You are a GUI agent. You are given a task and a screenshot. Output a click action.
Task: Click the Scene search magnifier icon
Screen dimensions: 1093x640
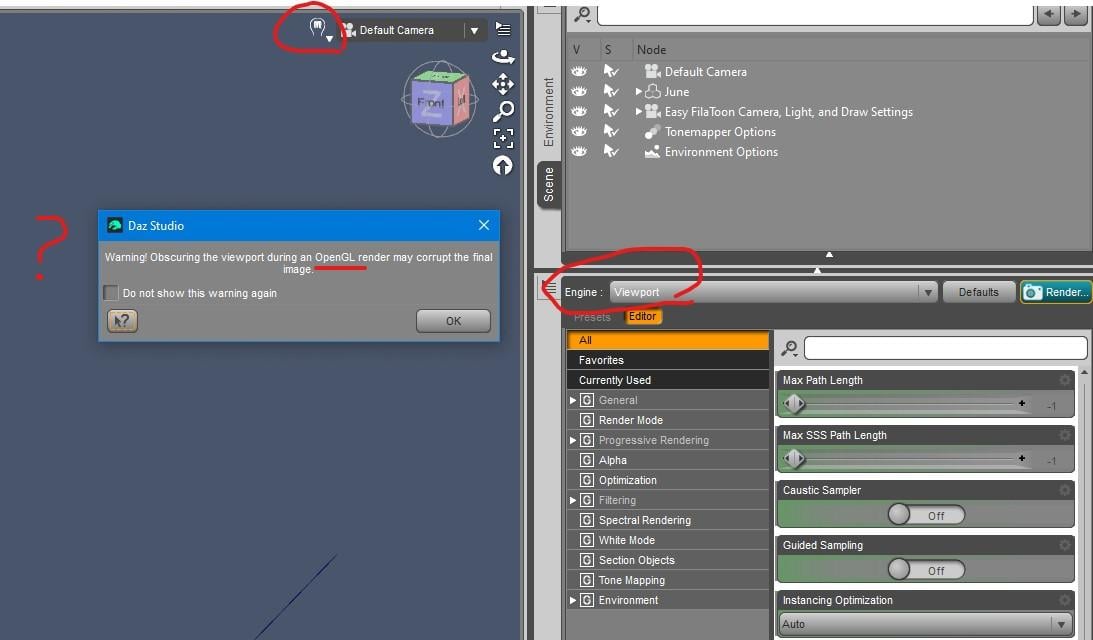point(582,14)
